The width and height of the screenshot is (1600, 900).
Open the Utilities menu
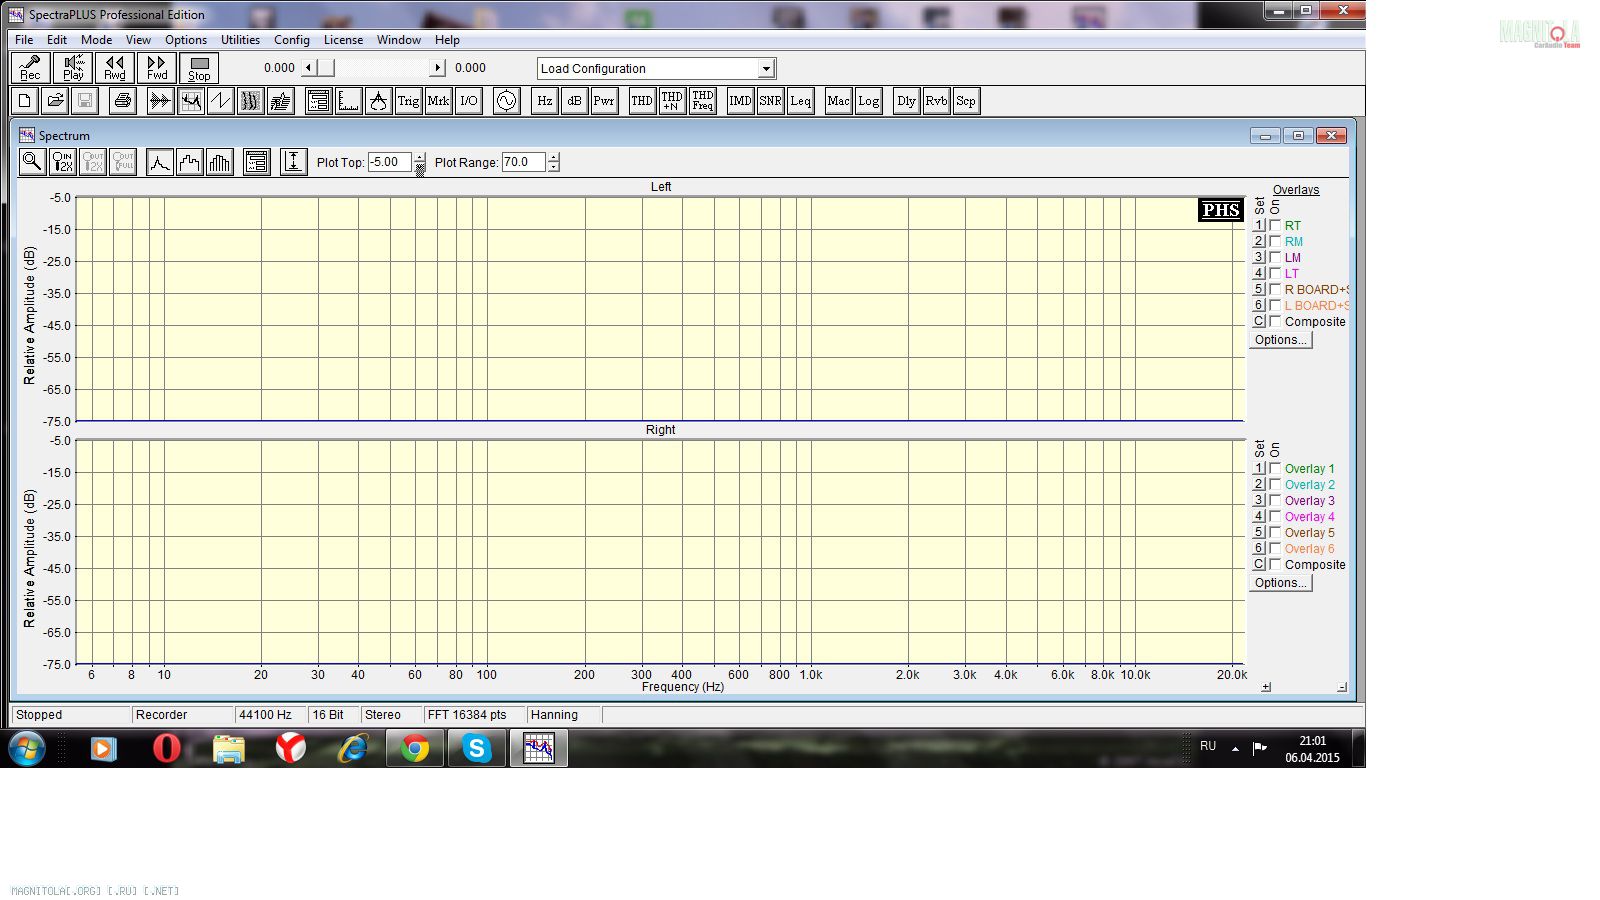point(240,40)
